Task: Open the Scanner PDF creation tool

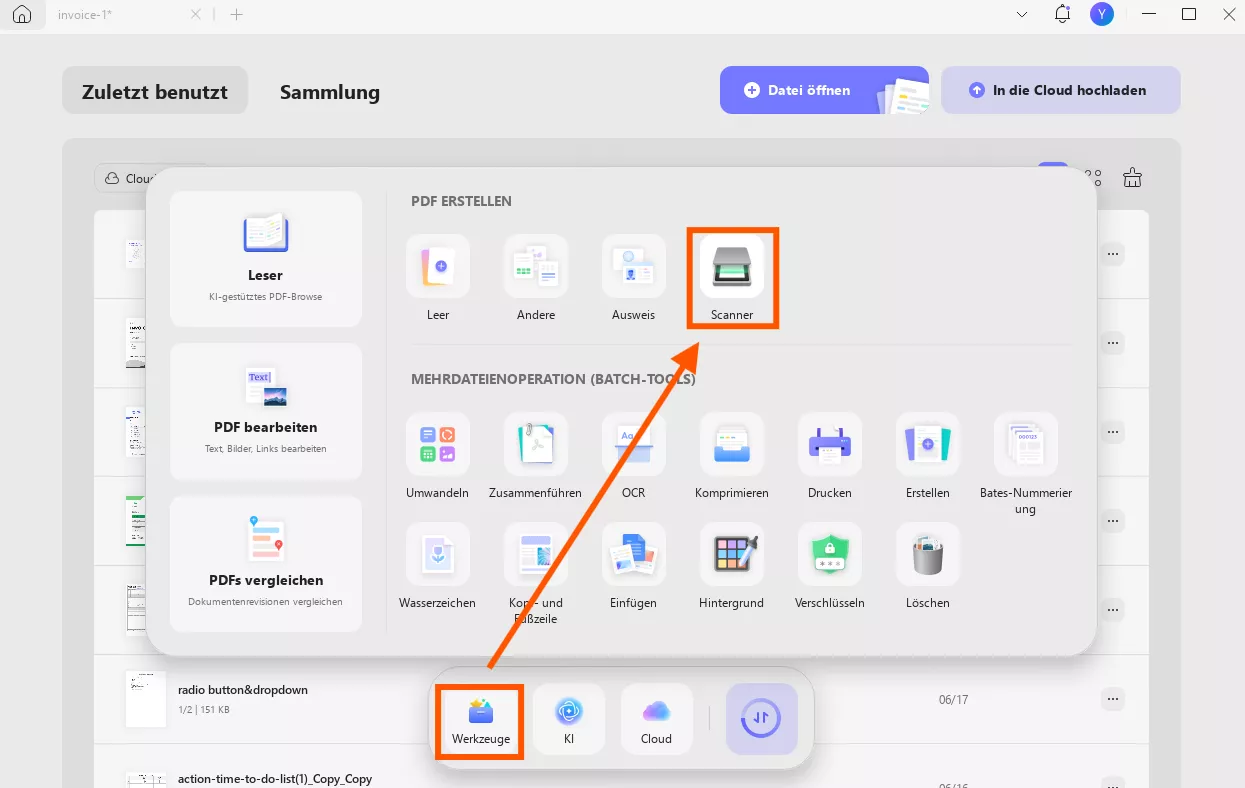Action: point(732,277)
